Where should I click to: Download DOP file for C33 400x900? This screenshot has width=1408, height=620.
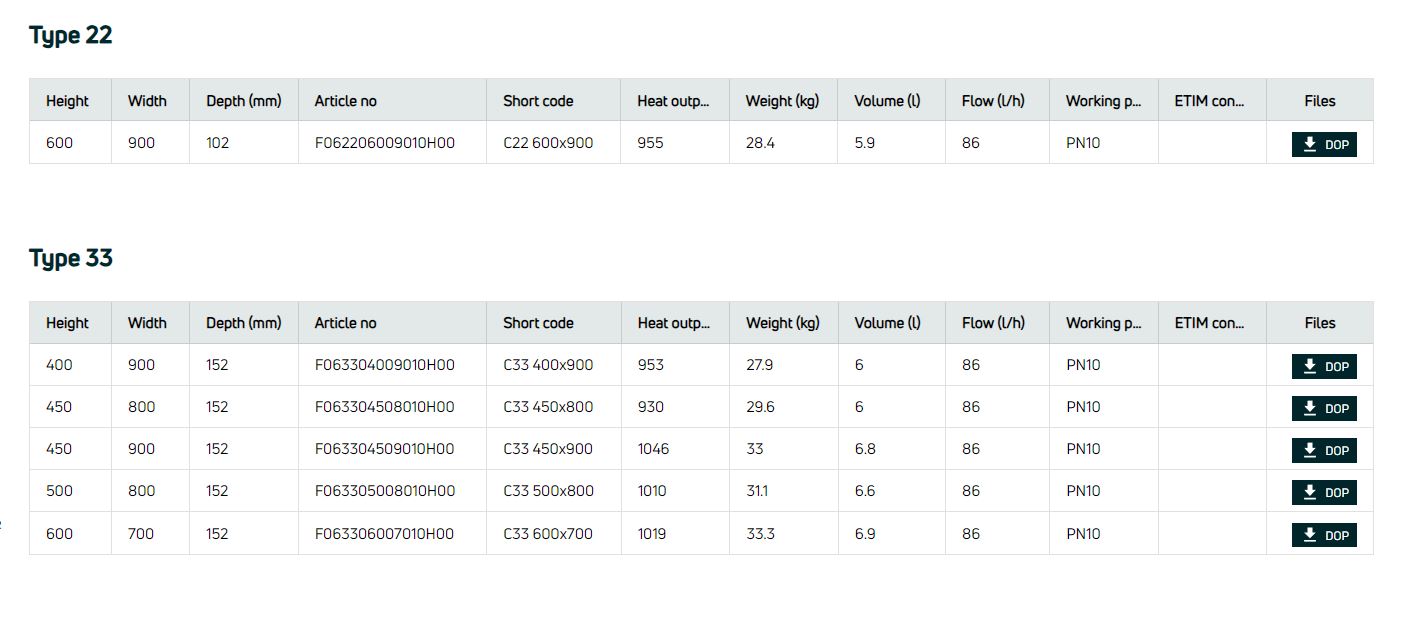coord(1324,366)
